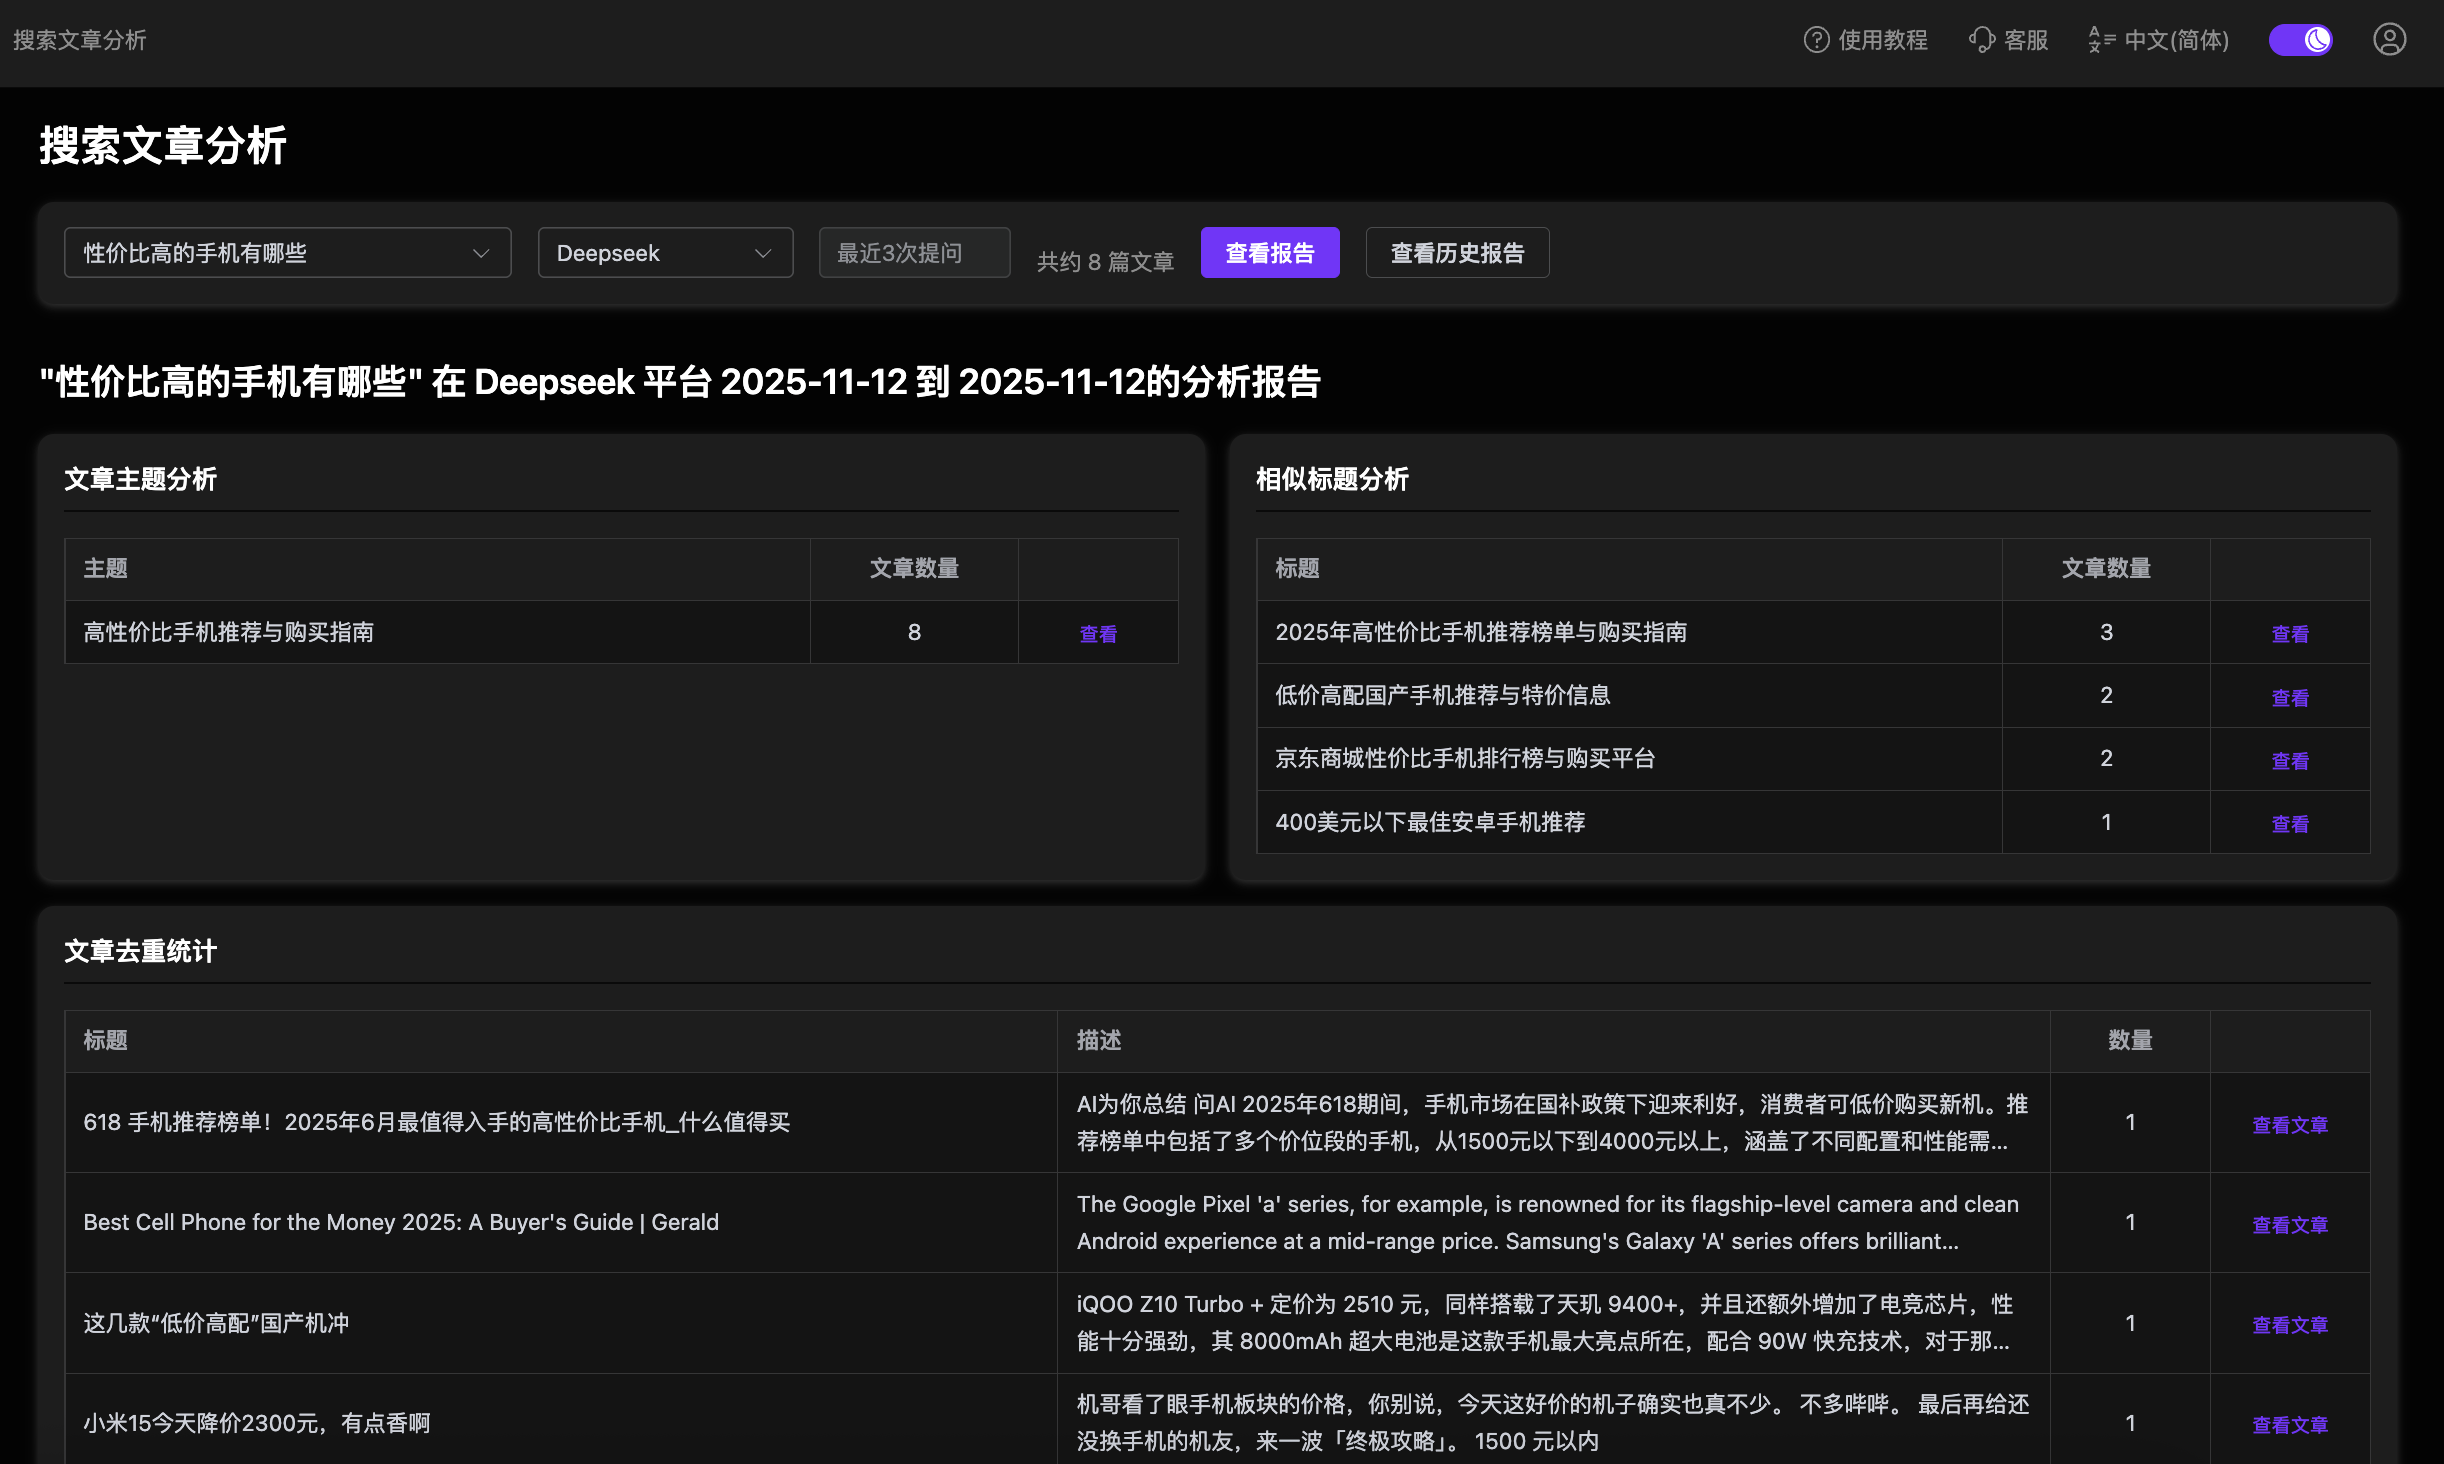Open 查看文章 for 618 手机推荐榜单 row
Screen dimensions: 2444x1464
(x=2290, y=1125)
